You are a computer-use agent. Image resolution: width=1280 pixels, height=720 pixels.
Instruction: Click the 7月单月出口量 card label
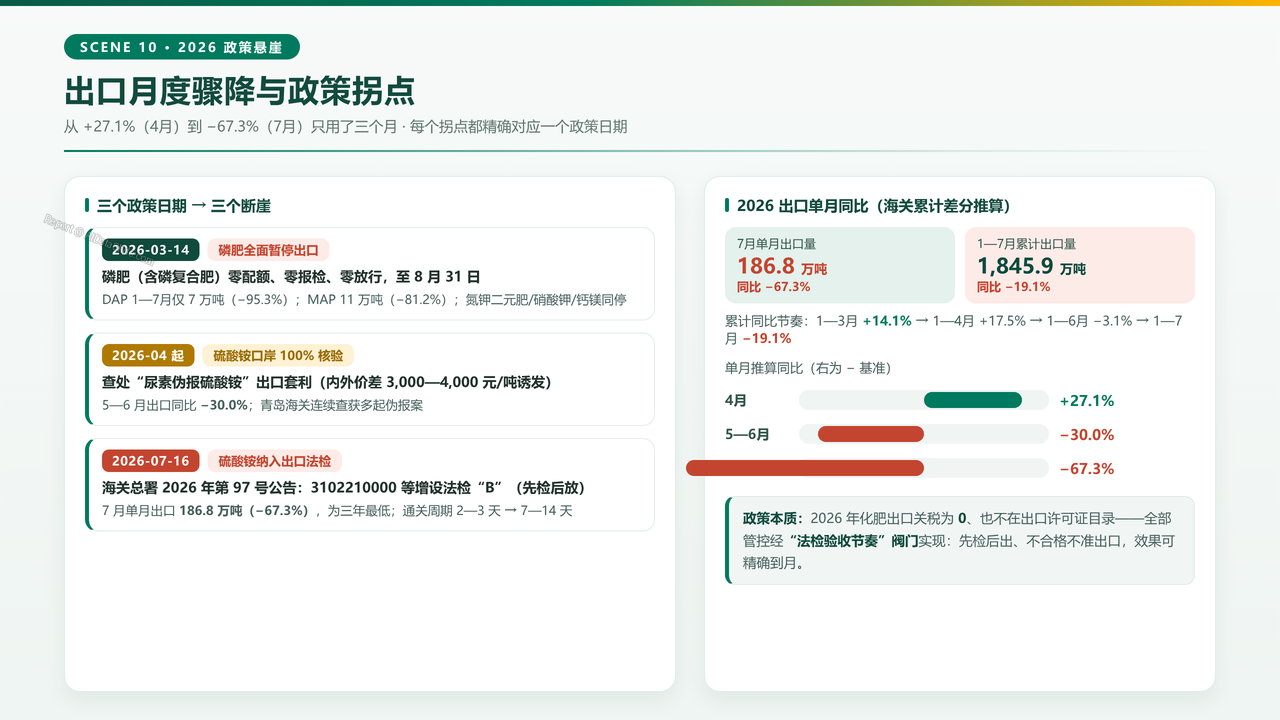(x=777, y=243)
